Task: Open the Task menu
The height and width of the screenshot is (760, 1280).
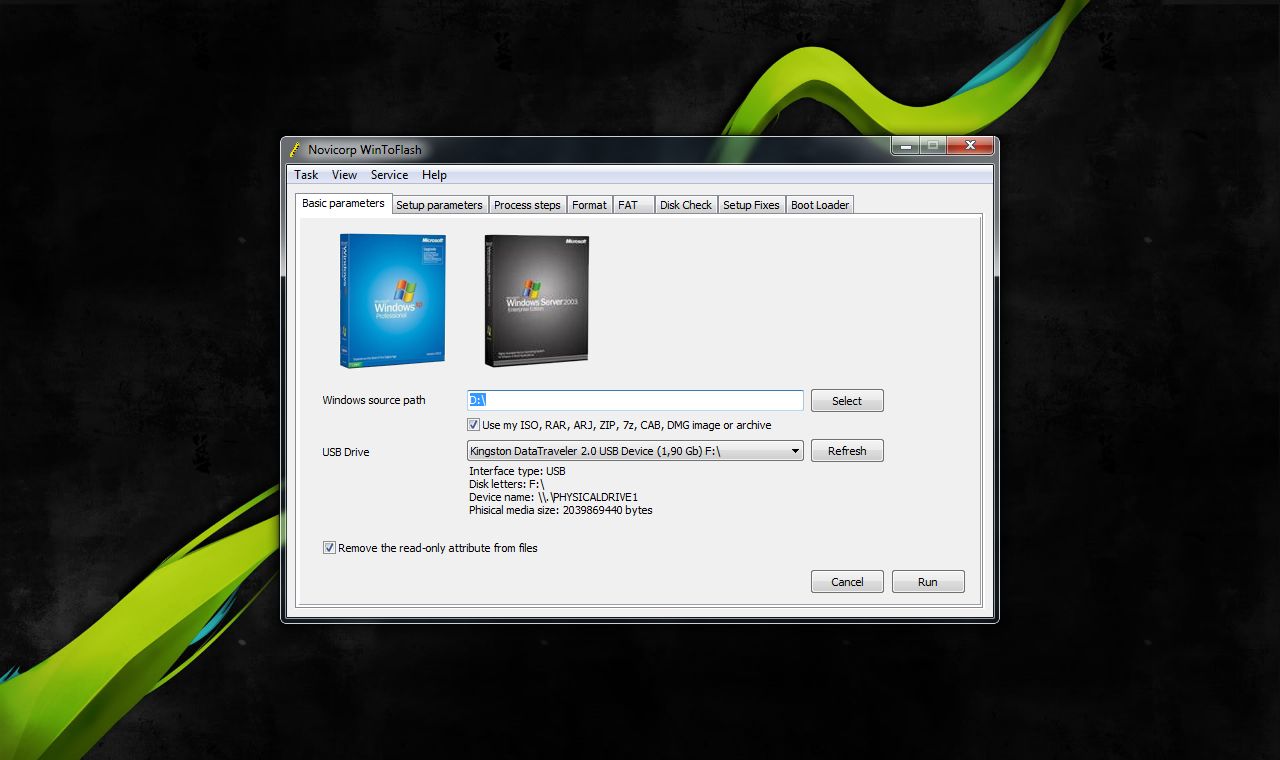Action: click(306, 175)
